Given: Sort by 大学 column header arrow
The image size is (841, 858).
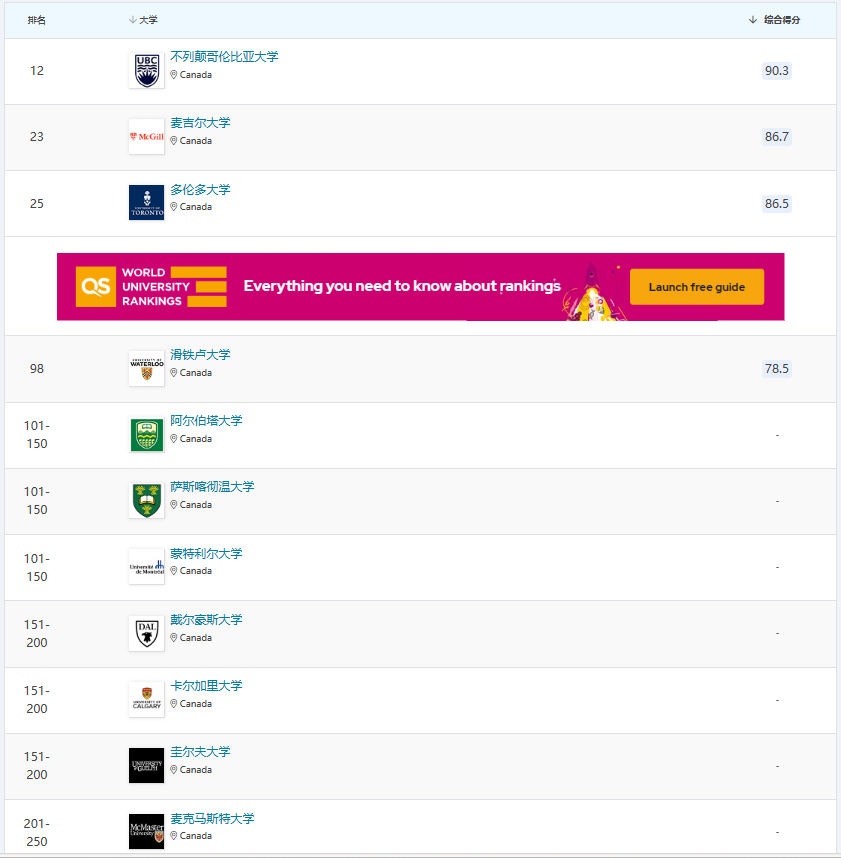Looking at the screenshot, I should pyautogui.click(x=132, y=20).
